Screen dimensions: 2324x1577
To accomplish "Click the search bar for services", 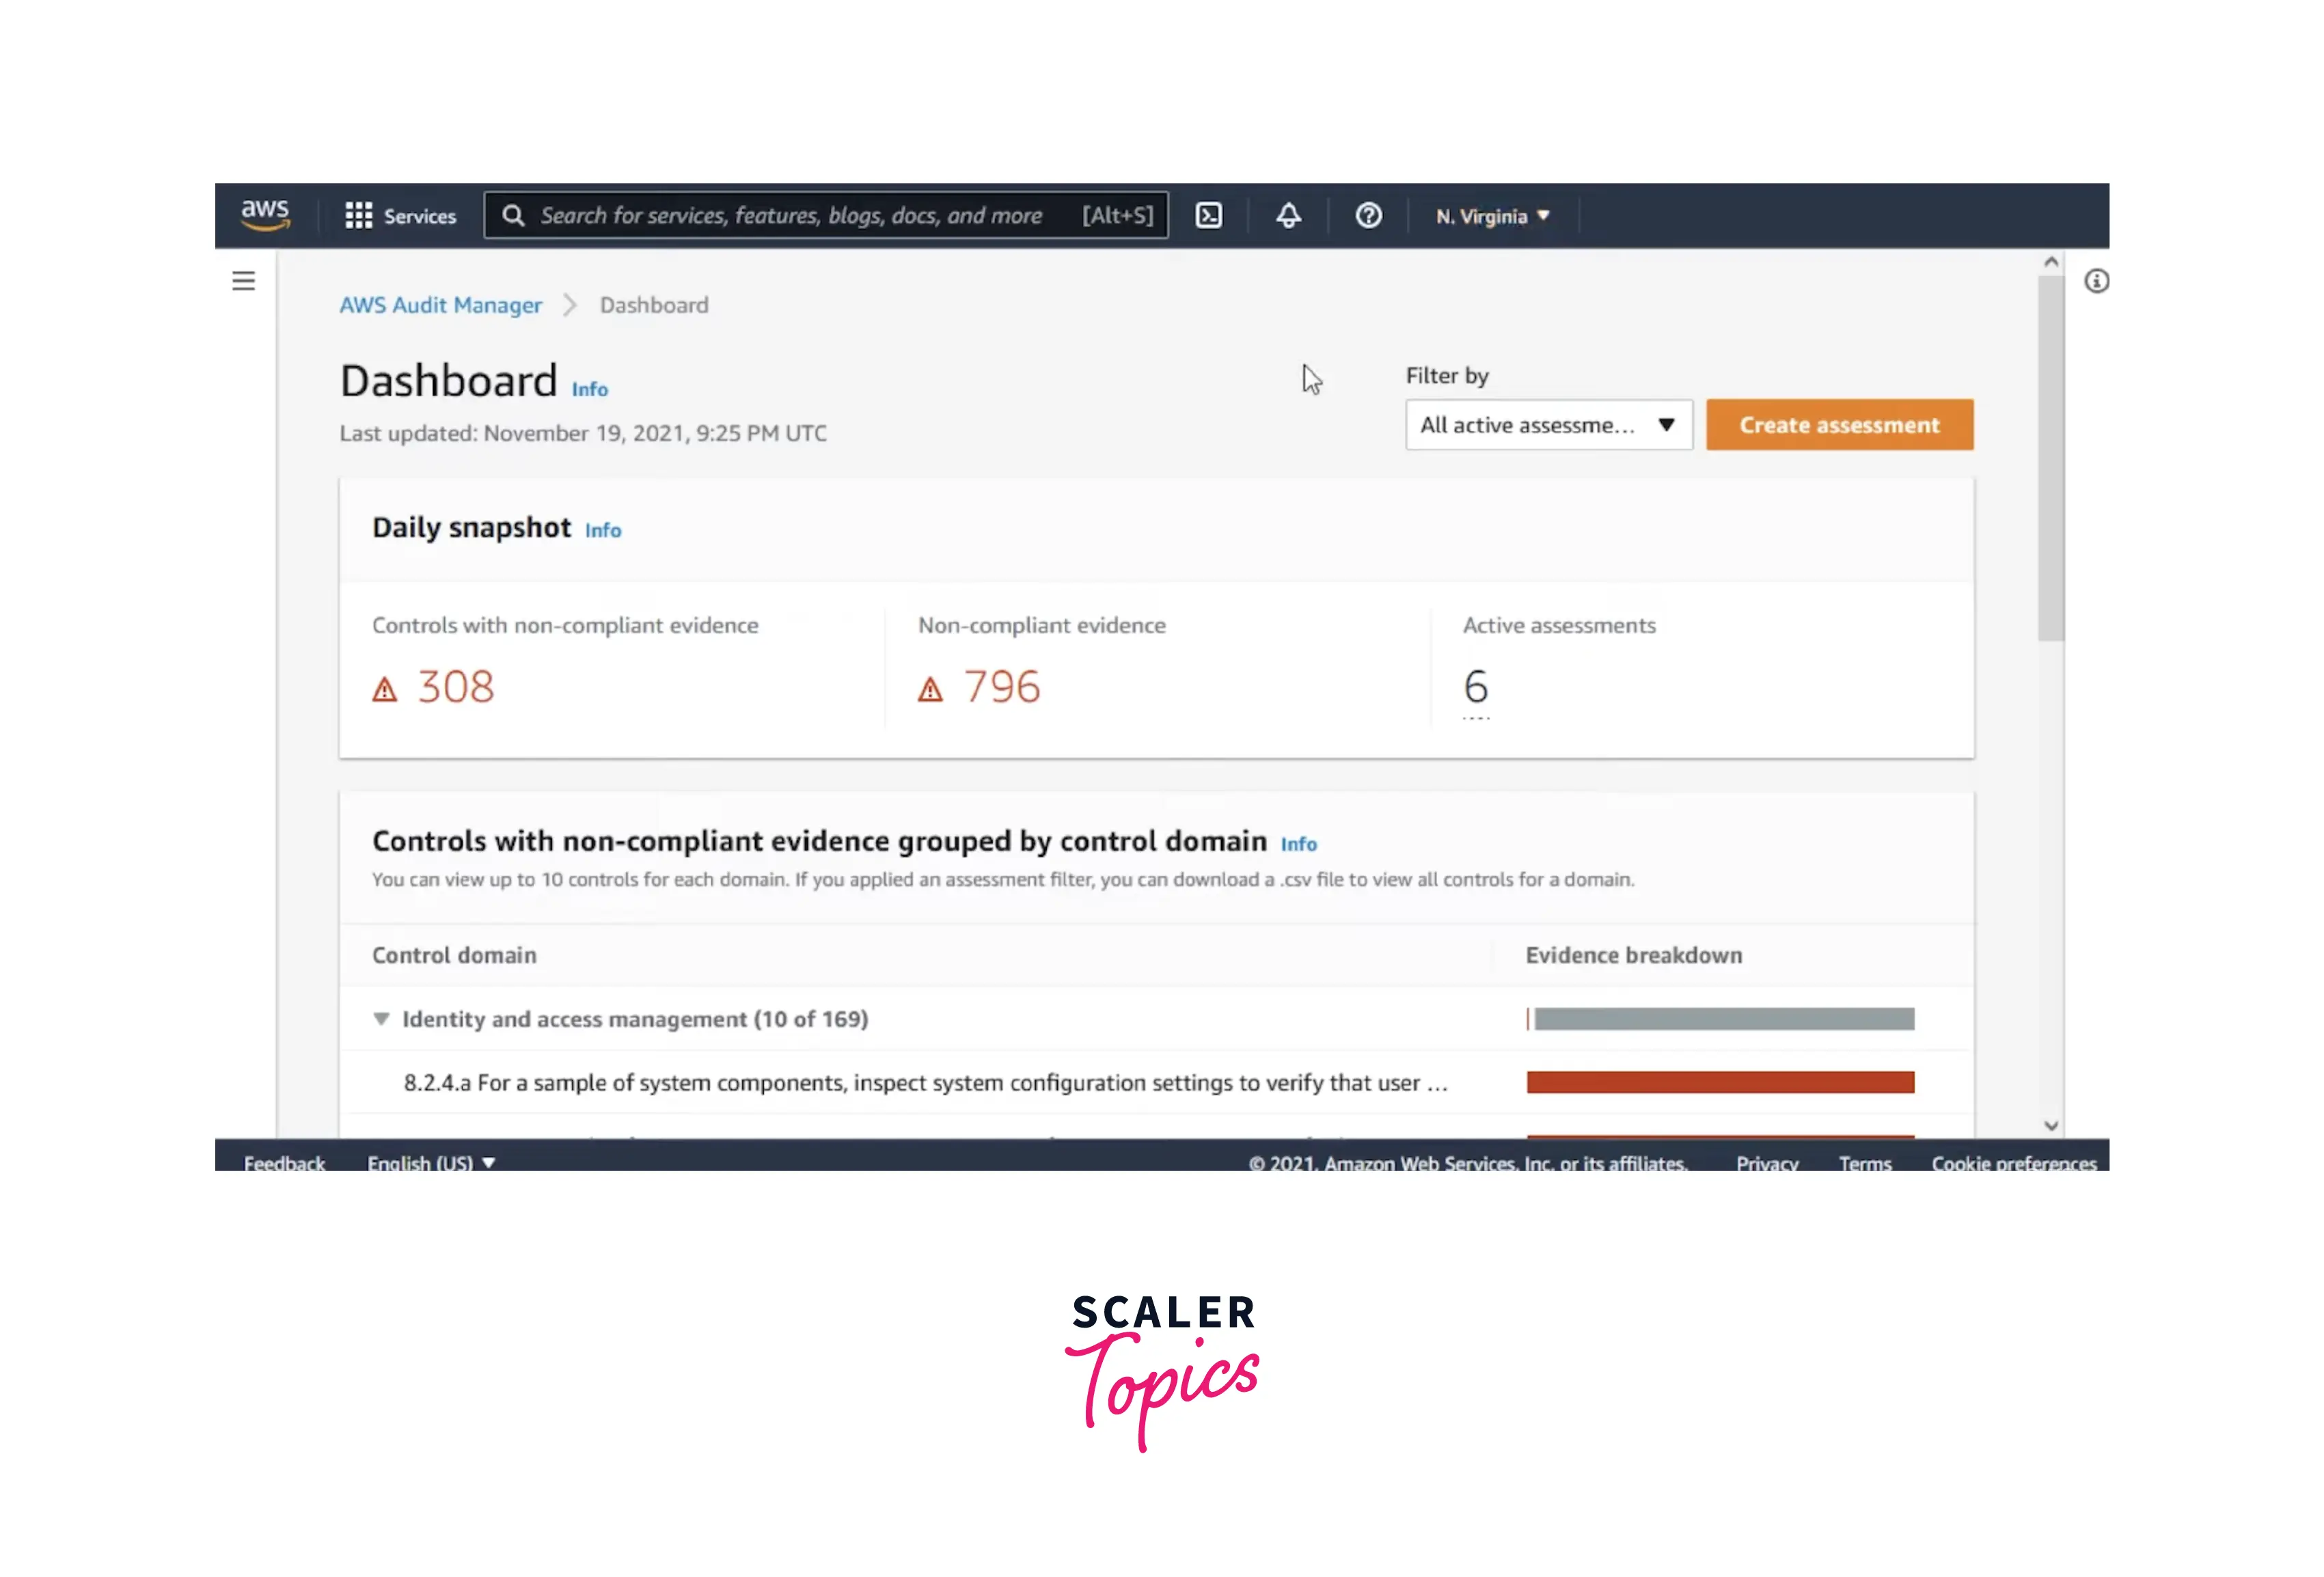I will click(x=825, y=215).
